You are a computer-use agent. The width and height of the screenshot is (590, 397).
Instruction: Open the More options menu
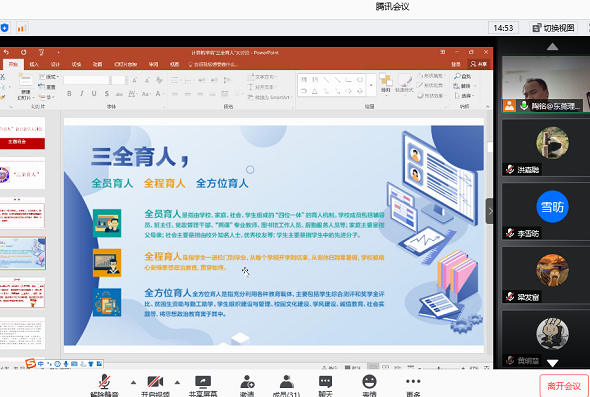pyautogui.click(x=413, y=386)
